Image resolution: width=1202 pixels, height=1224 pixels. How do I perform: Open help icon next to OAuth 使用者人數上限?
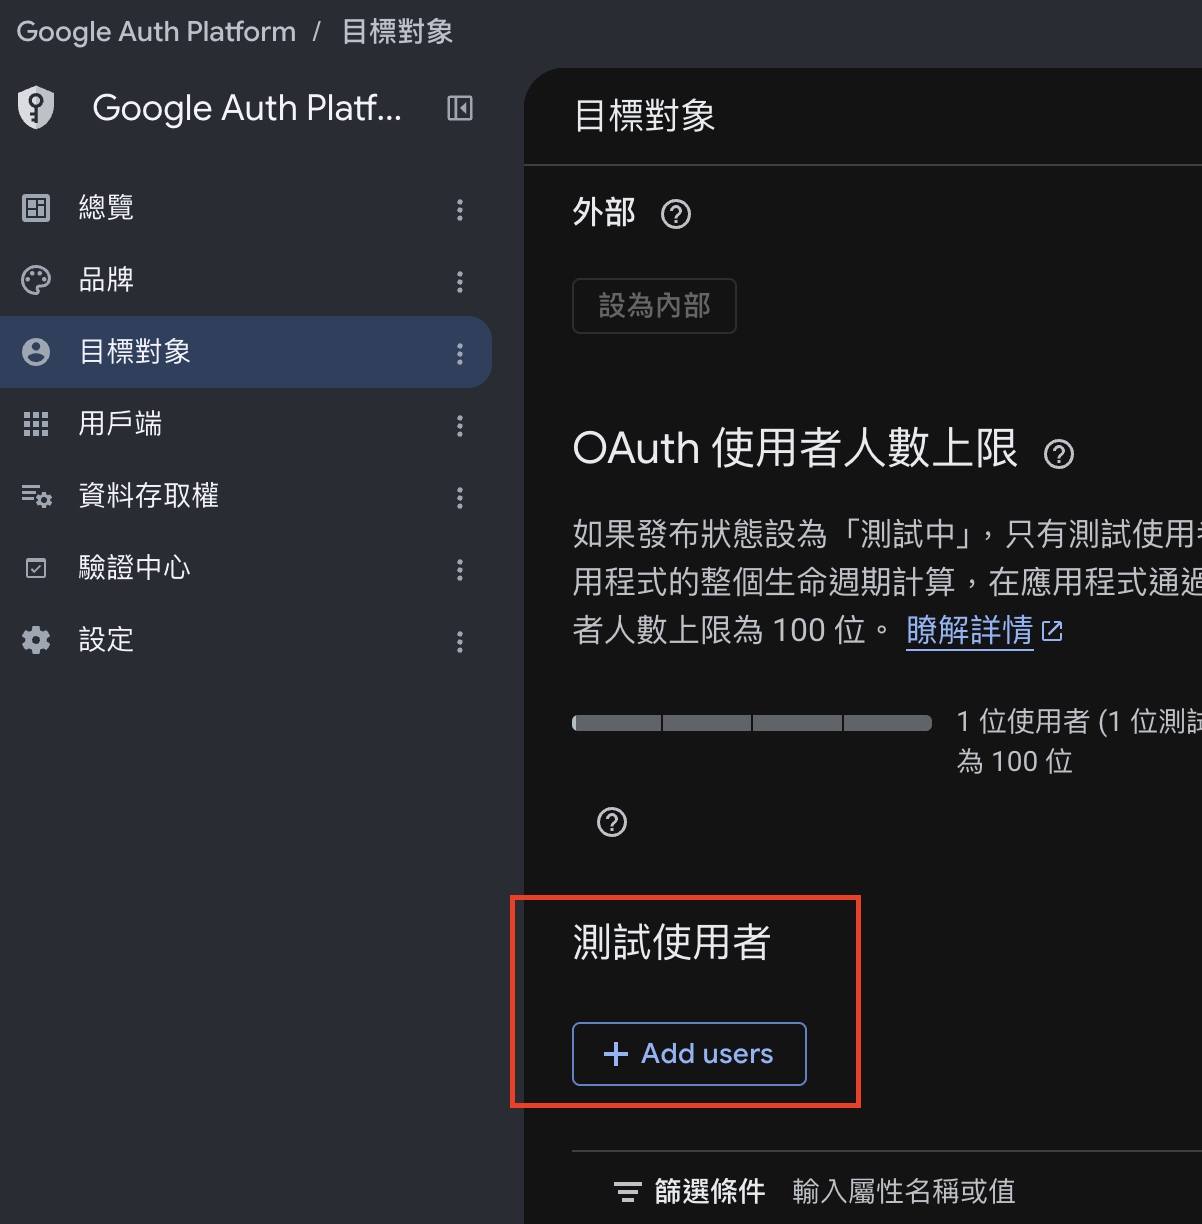point(1059,455)
